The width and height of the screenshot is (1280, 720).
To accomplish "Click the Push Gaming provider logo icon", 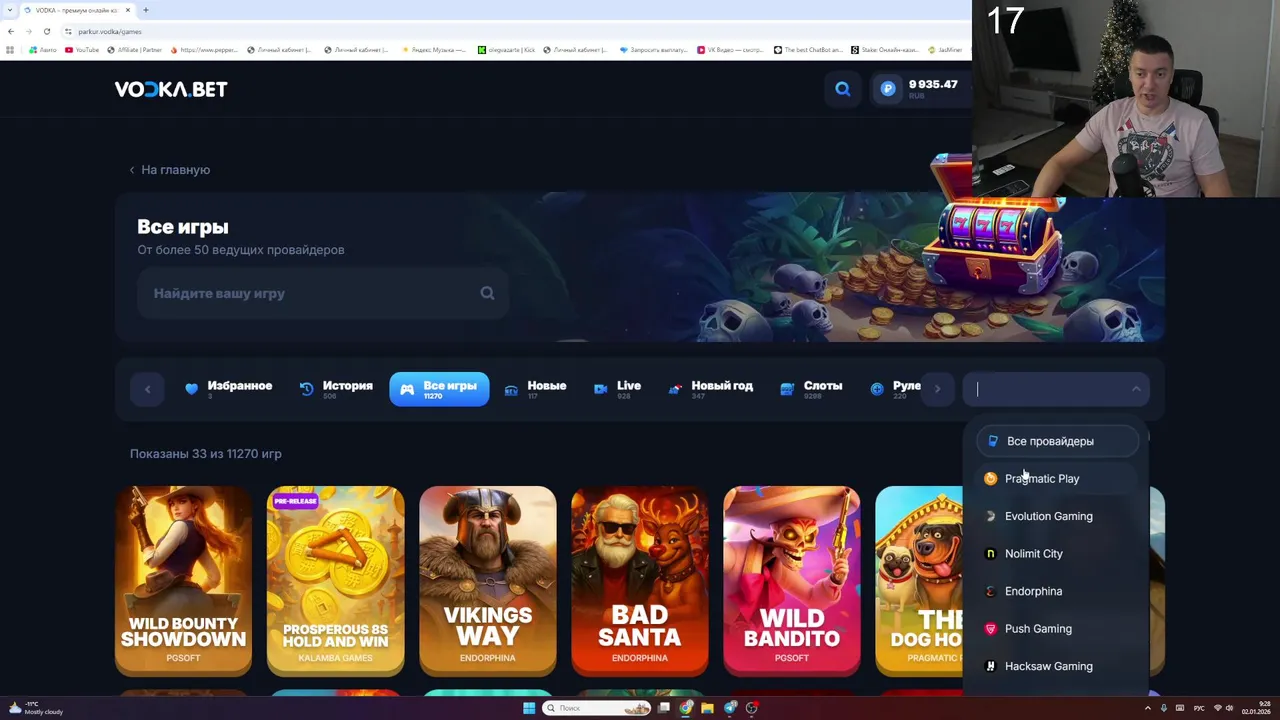I will click(x=991, y=629).
